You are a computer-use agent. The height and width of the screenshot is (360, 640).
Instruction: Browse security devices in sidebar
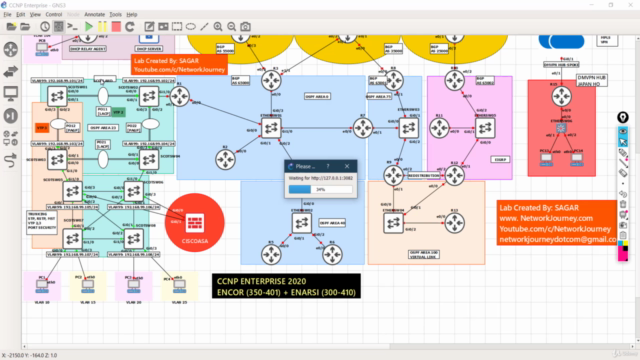[x=11, y=116]
